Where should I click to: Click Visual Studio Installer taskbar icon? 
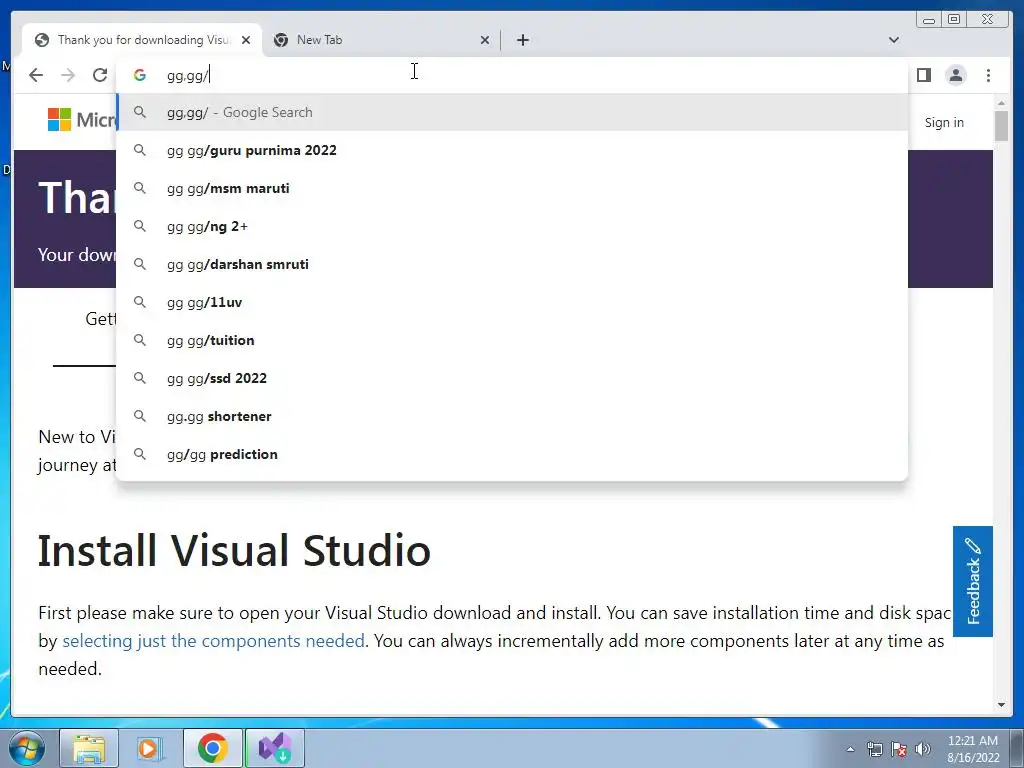coord(275,748)
